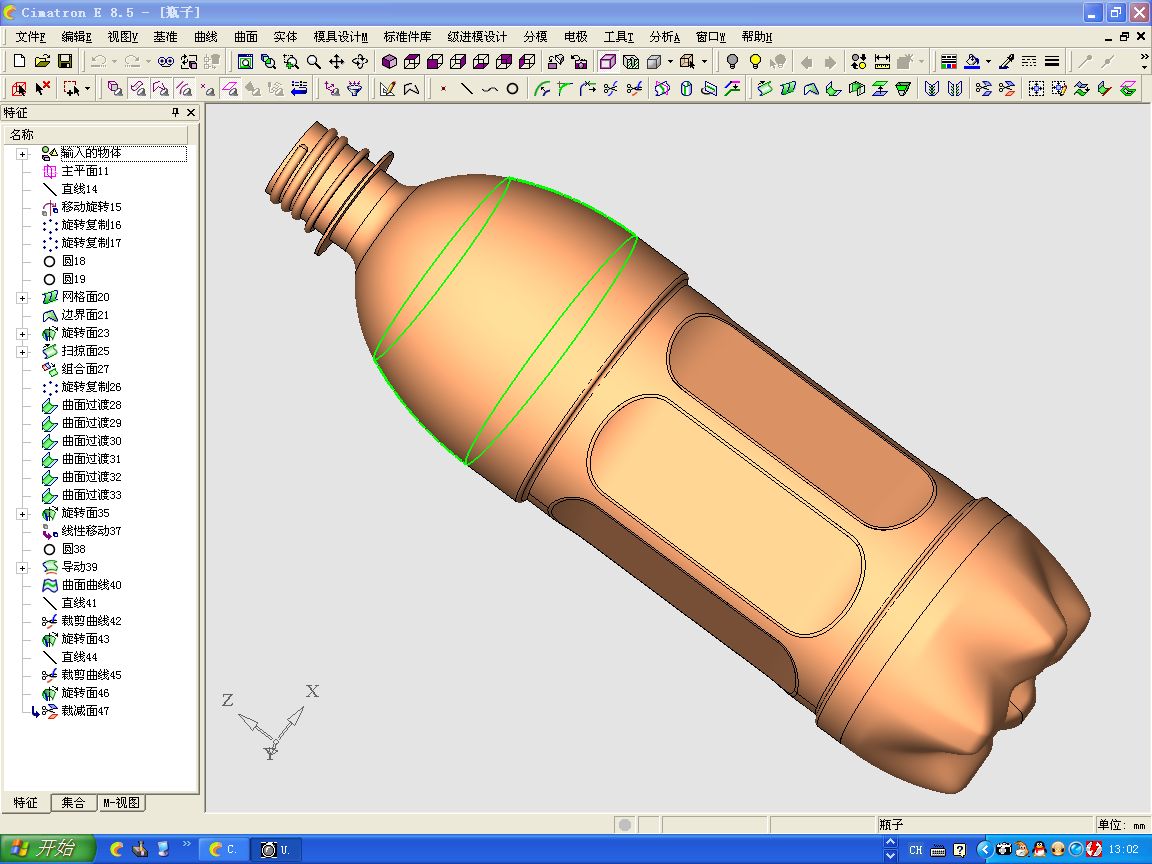Open the 曲面 menu
The height and width of the screenshot is (864, 1152).
(246, 37)
